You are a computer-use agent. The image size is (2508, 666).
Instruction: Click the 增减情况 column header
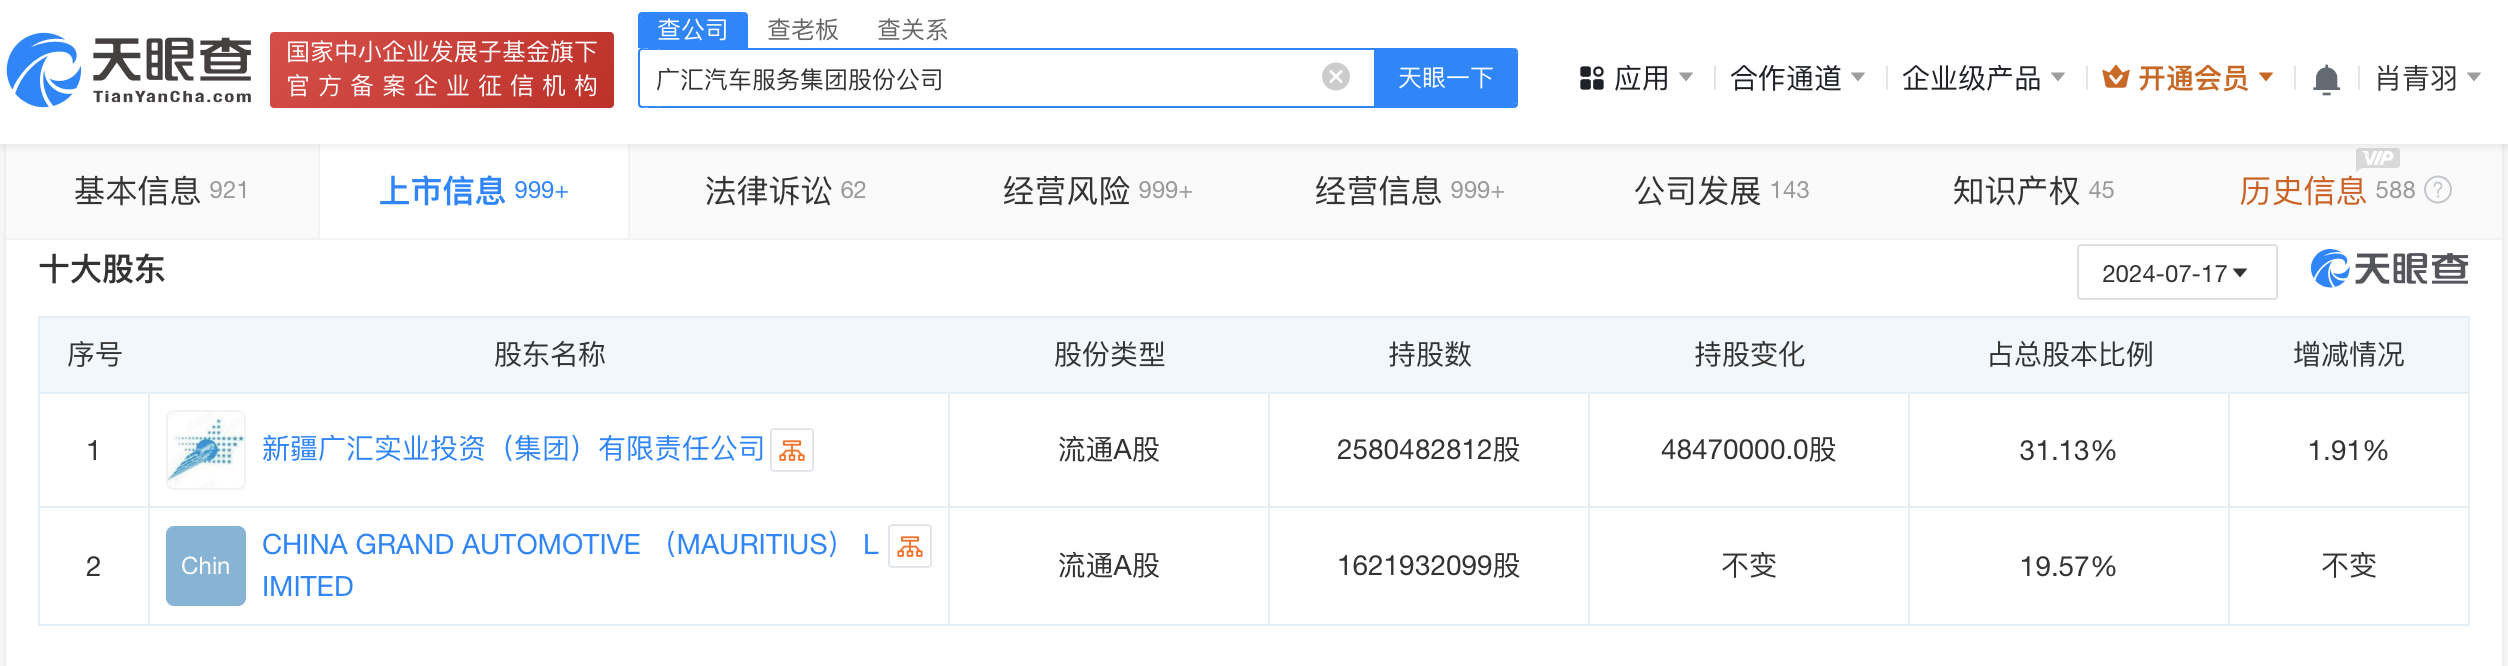click(2348, 354)
